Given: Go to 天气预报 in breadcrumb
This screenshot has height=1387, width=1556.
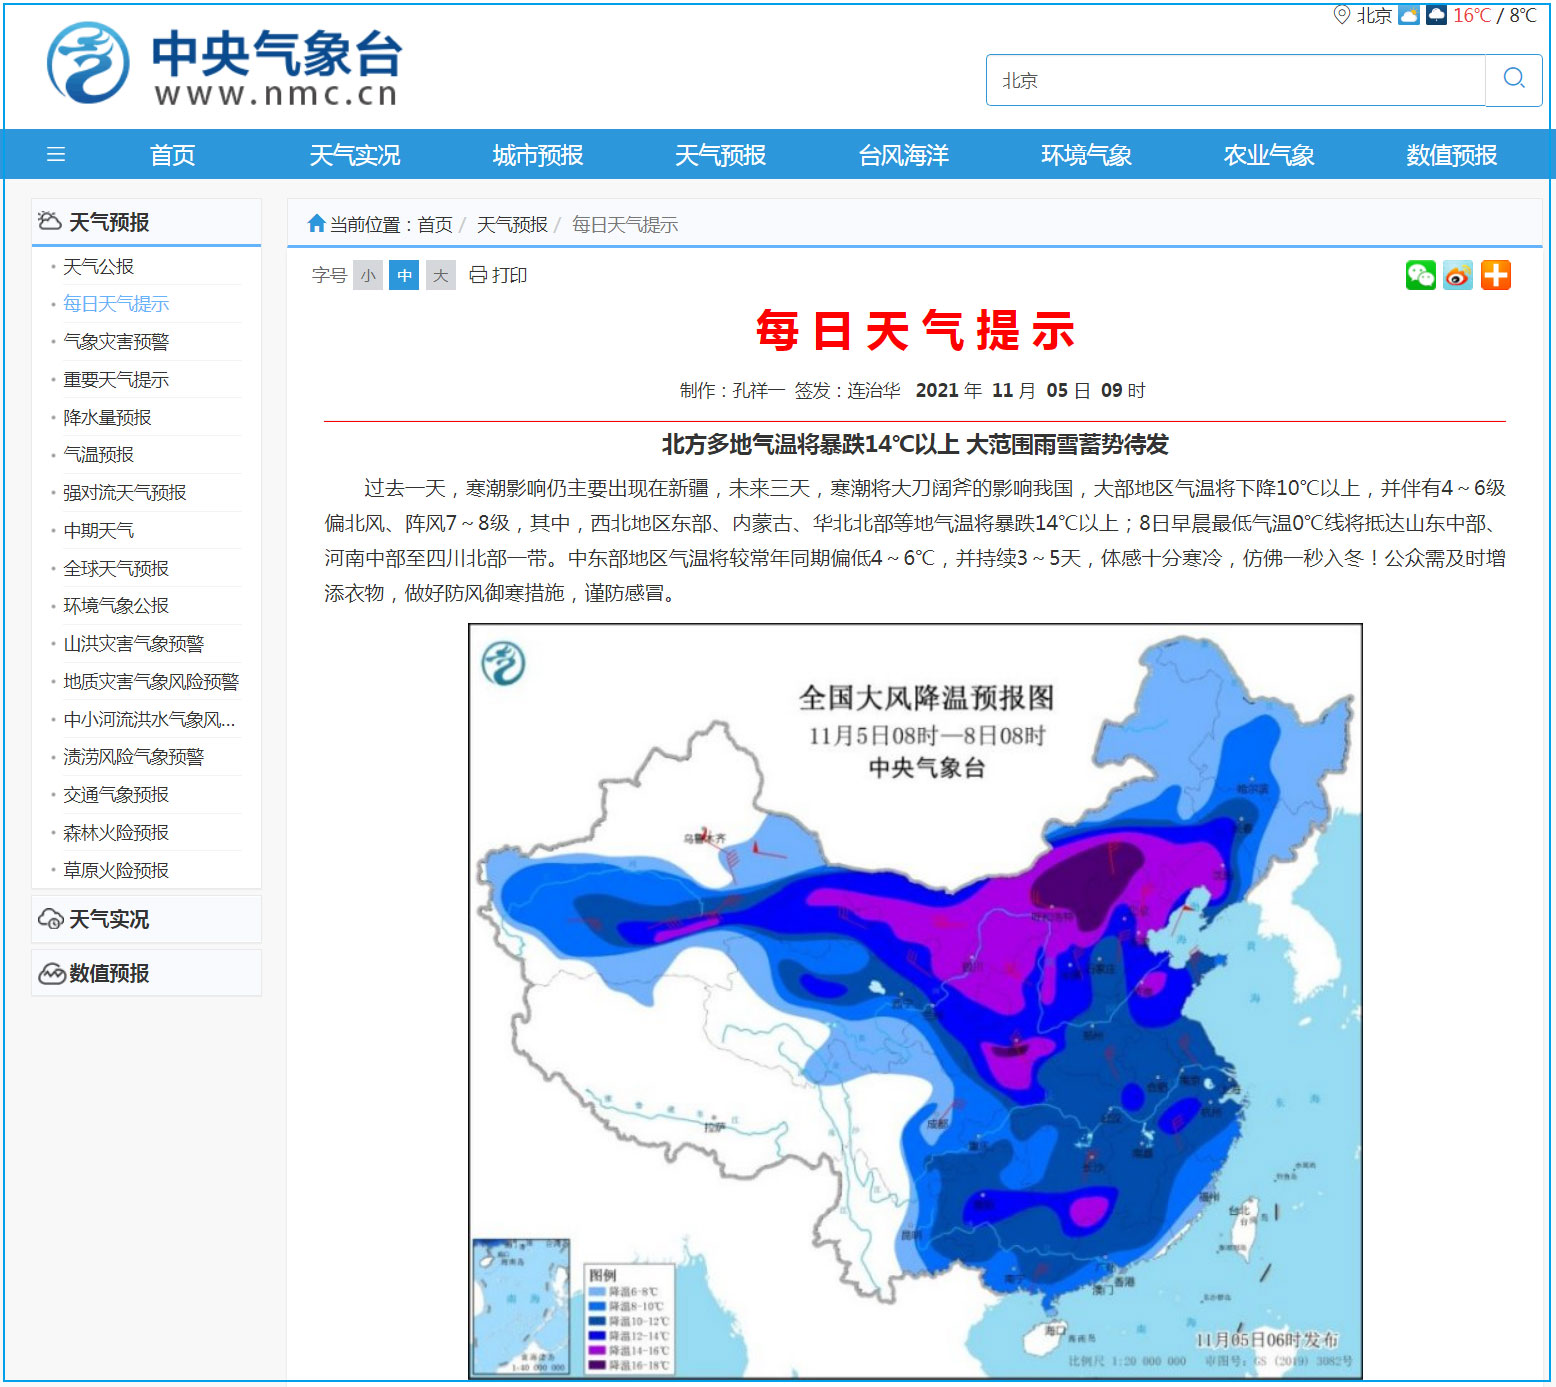Looking at the screenshot, I should coord(511,225).
